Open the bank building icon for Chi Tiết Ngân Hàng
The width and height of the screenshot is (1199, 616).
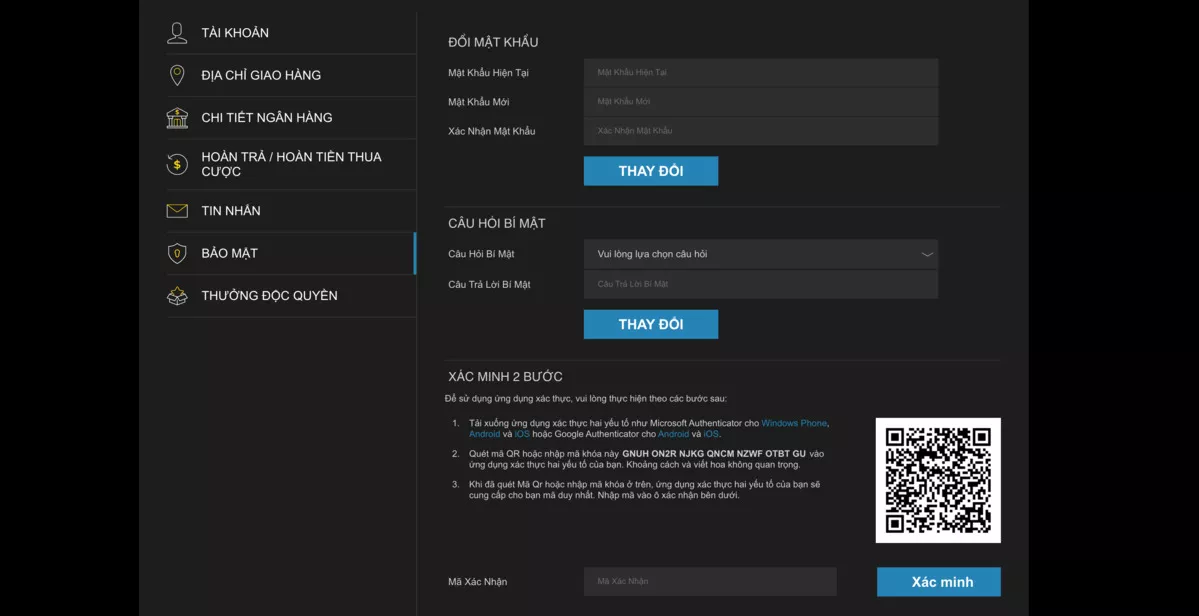click(177, 118)
